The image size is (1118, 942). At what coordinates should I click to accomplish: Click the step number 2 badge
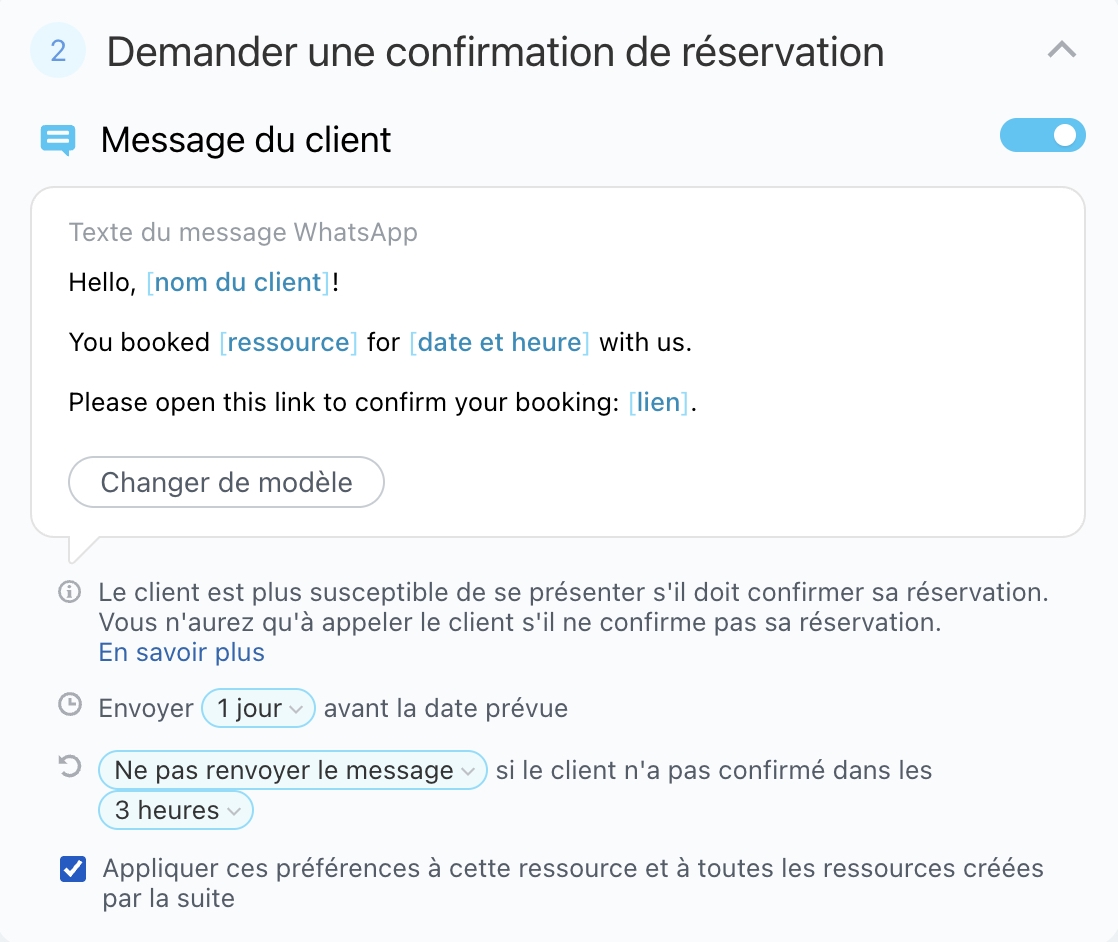(x=58, y=52)
